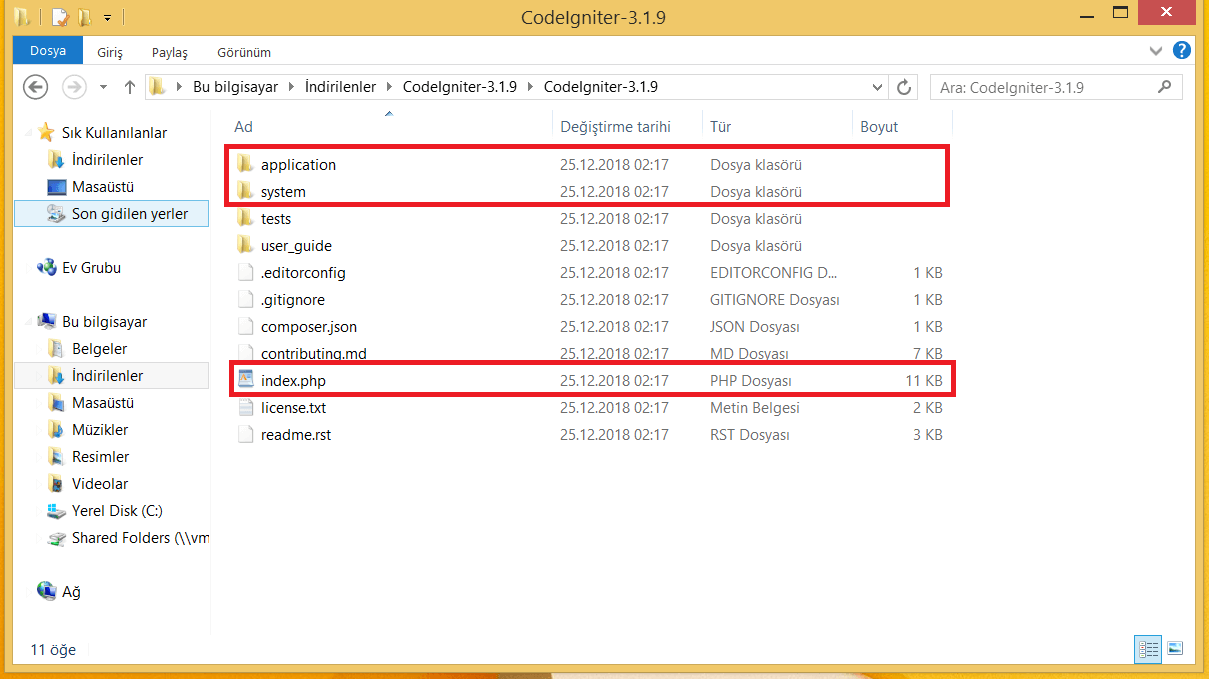
Task: Select the readme.rst file icon
Action: click(245, 434)
